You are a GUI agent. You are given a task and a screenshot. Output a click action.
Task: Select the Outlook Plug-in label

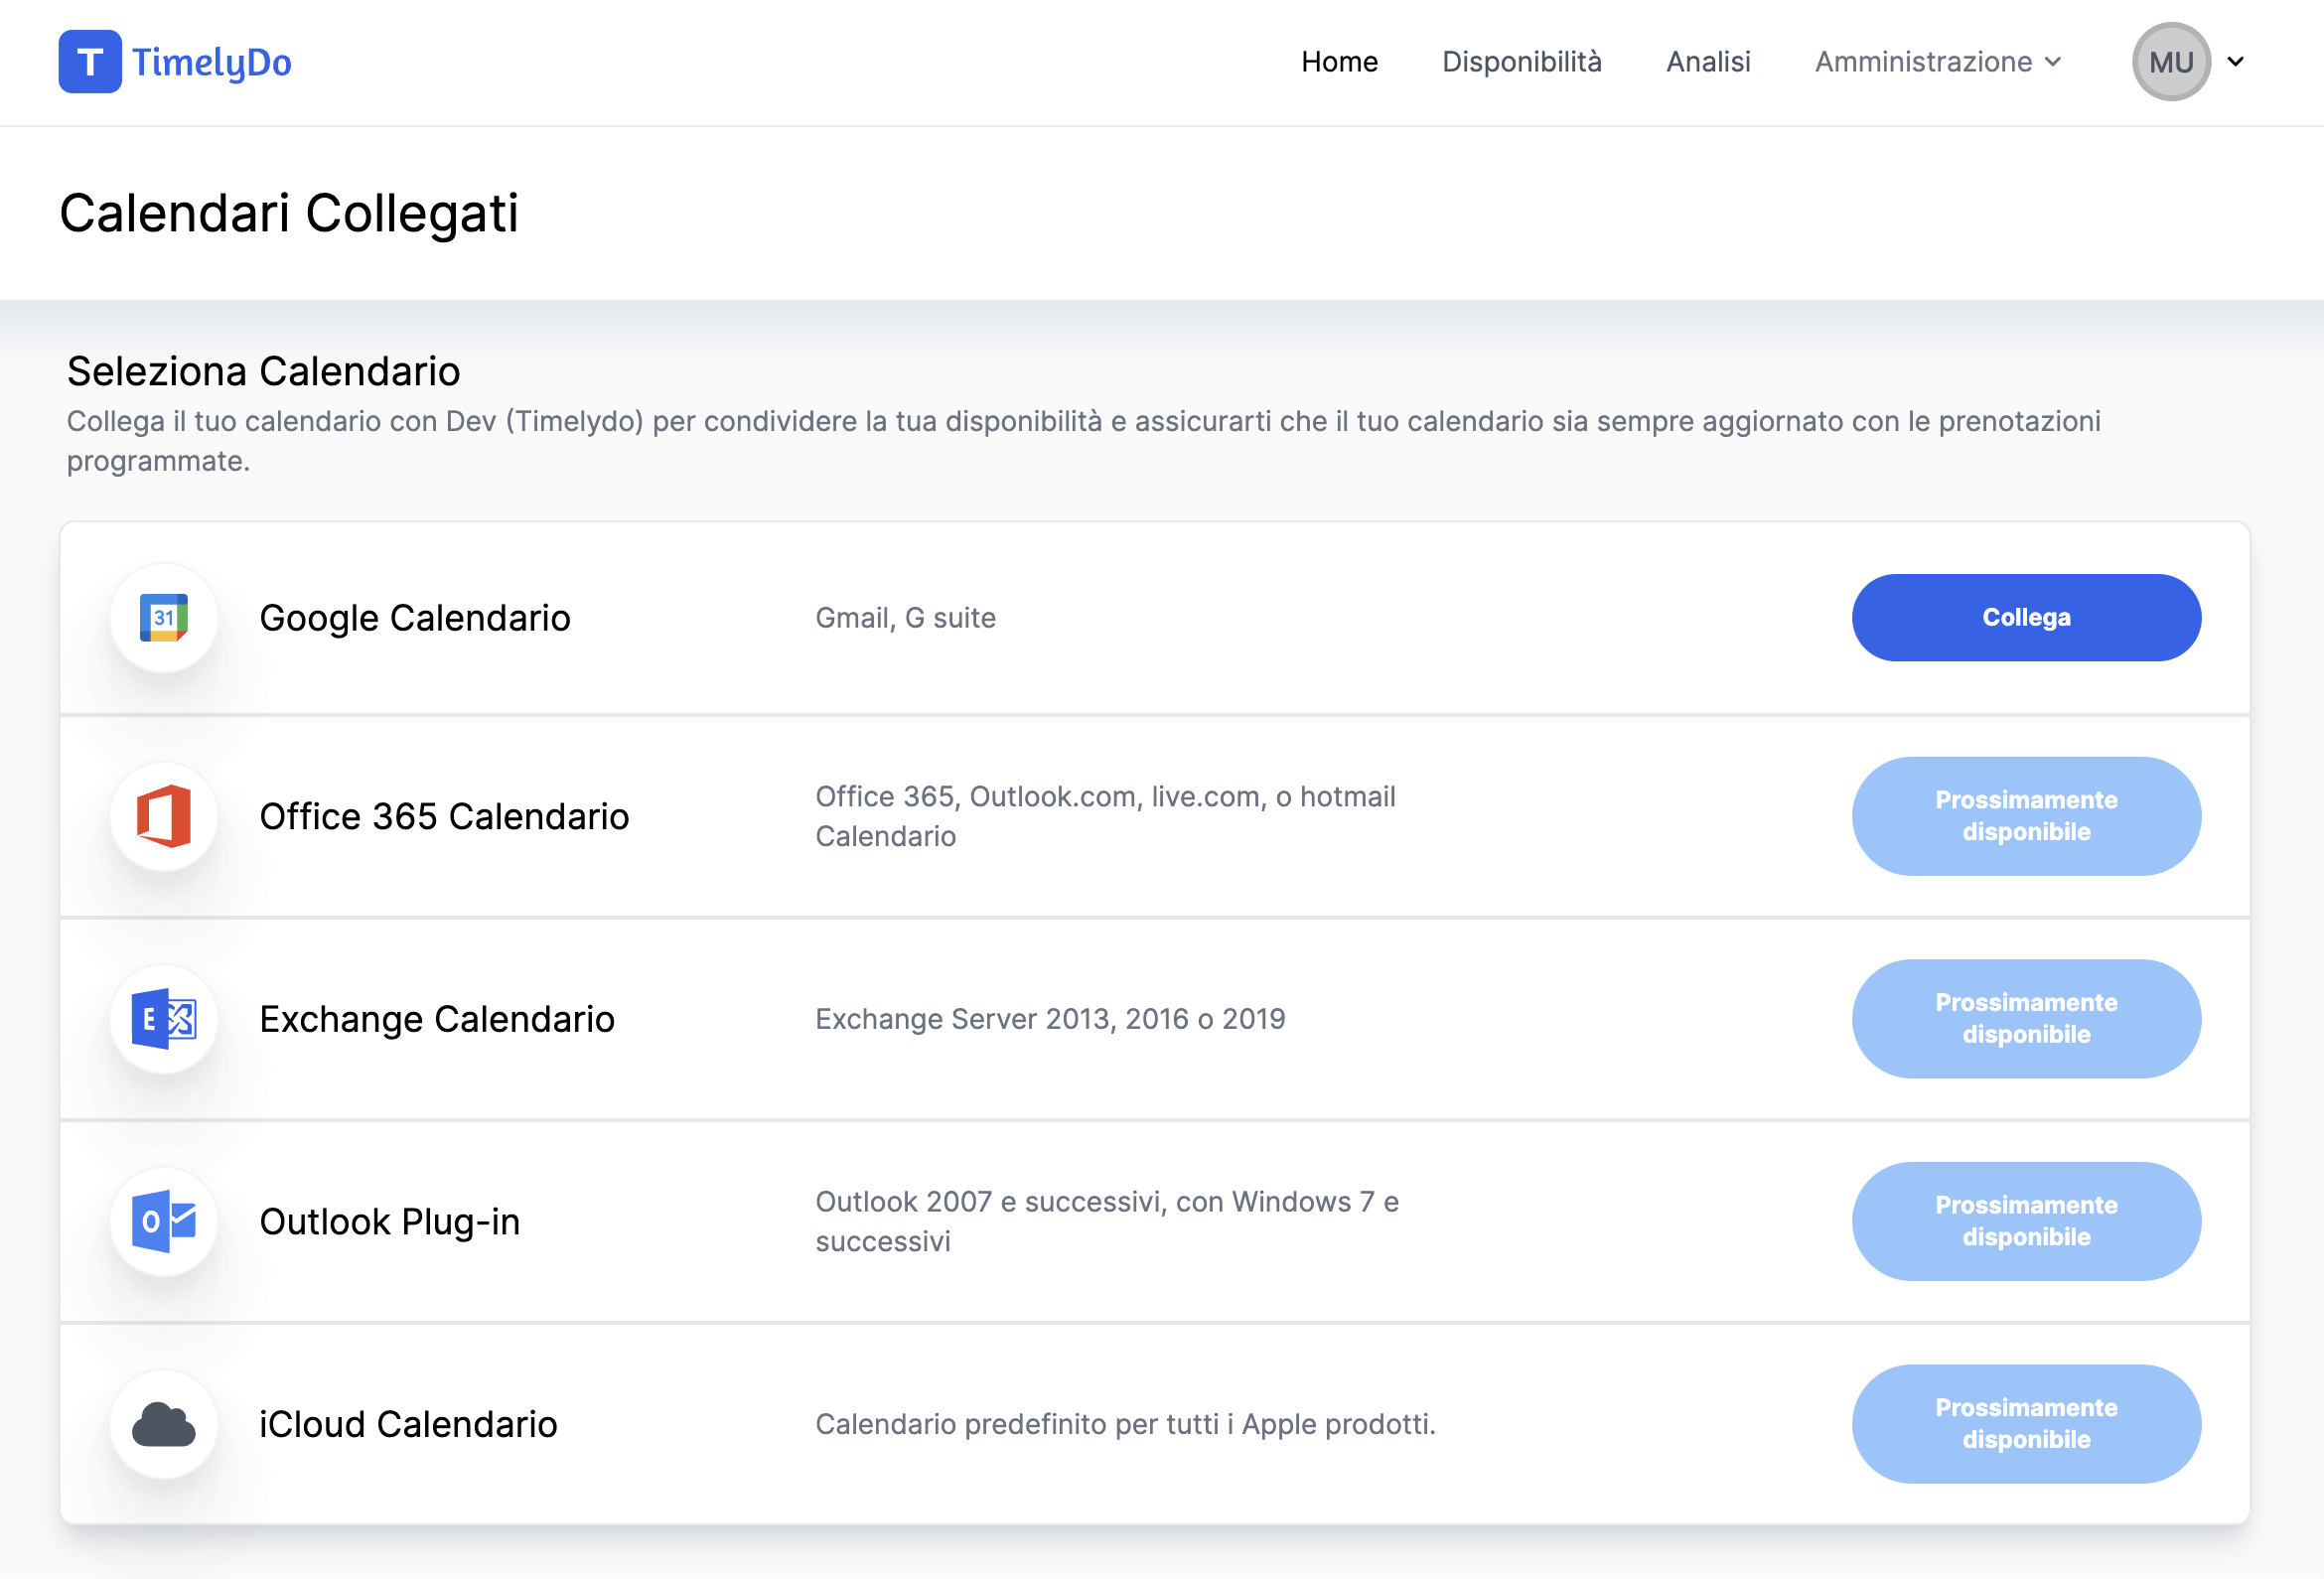(390, 1221)
